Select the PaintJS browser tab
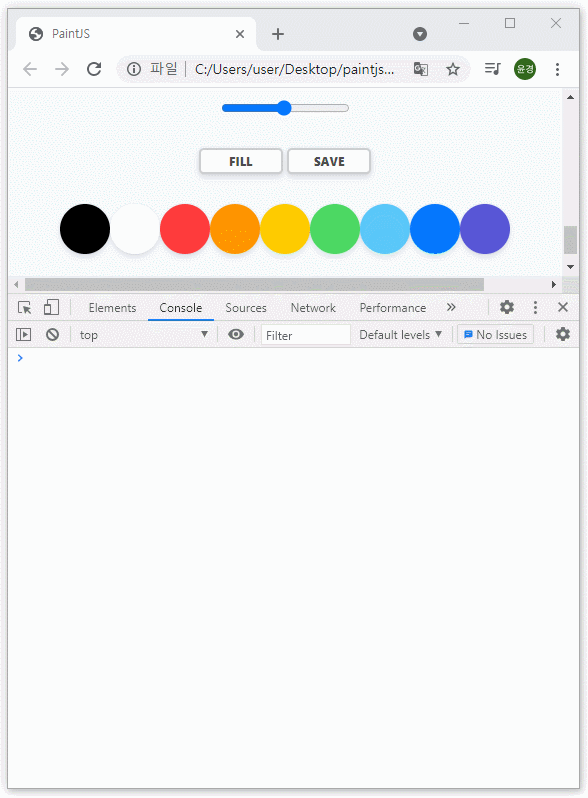Screen dimensions: 588x798 pos(135,34)
